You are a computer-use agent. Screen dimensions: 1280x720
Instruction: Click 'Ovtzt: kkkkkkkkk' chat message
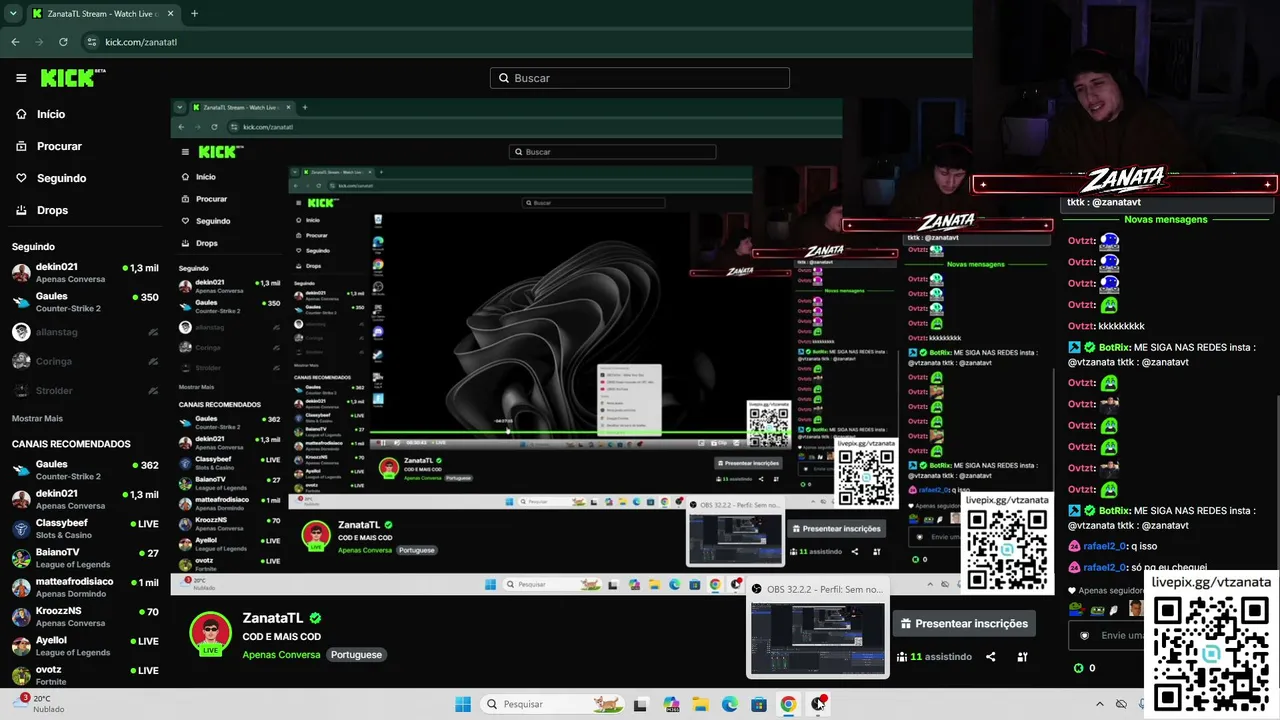(1106, 326)
